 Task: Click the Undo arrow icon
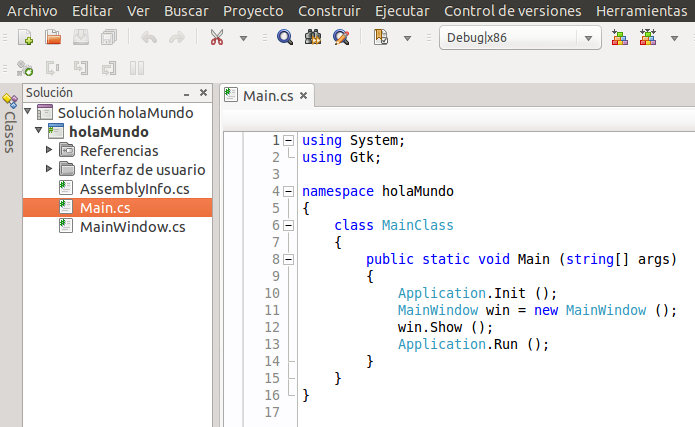click(149, 38)
